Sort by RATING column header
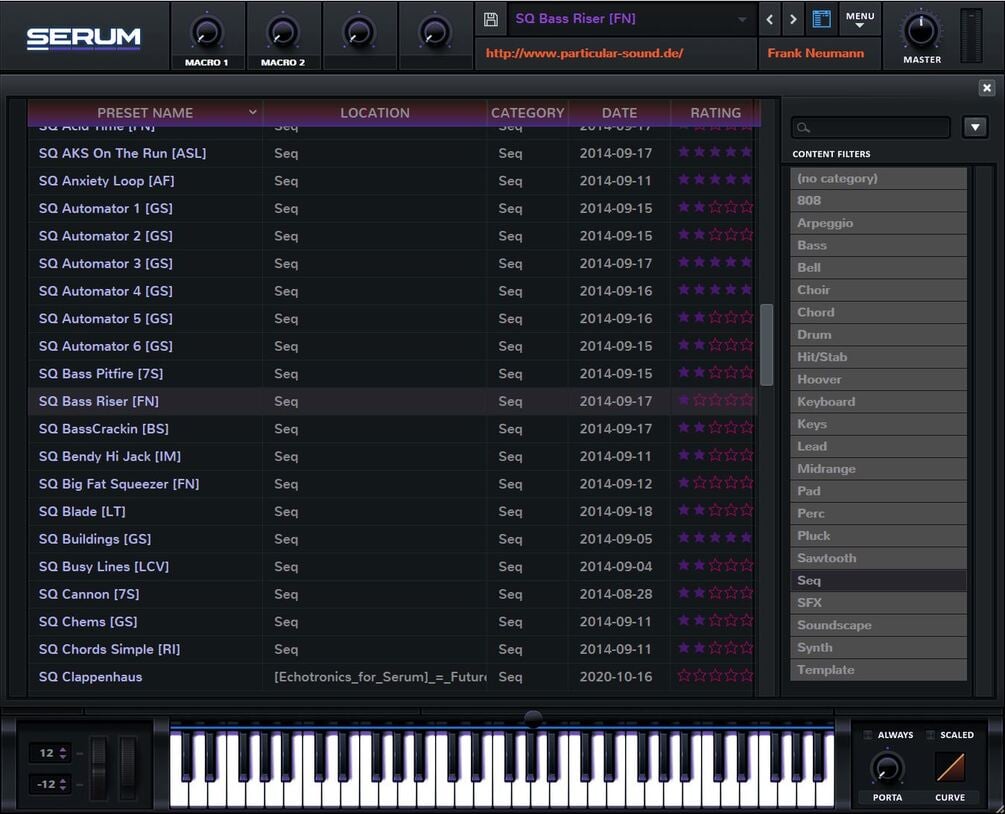1005x814 pixels. 715,113
